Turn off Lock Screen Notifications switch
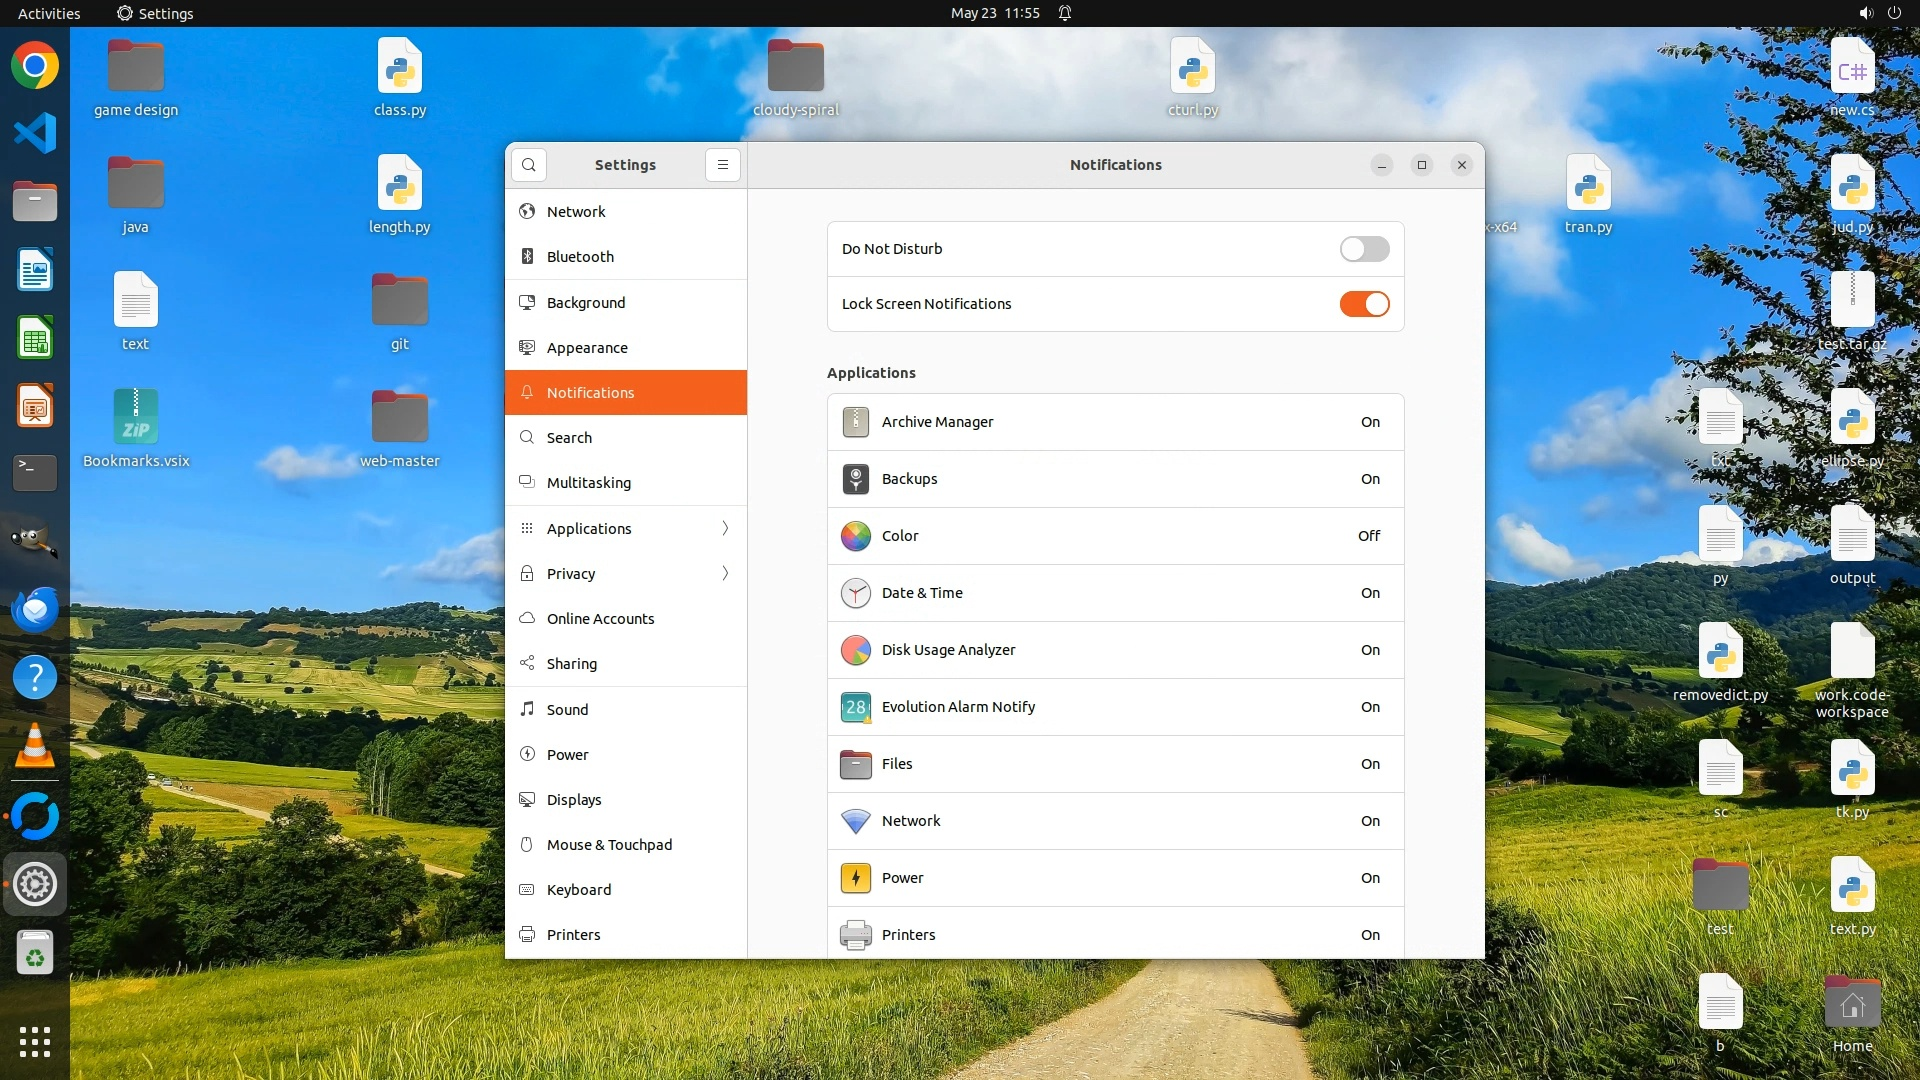Viewport: 1920px width, 1080px height. [1364, 304]
